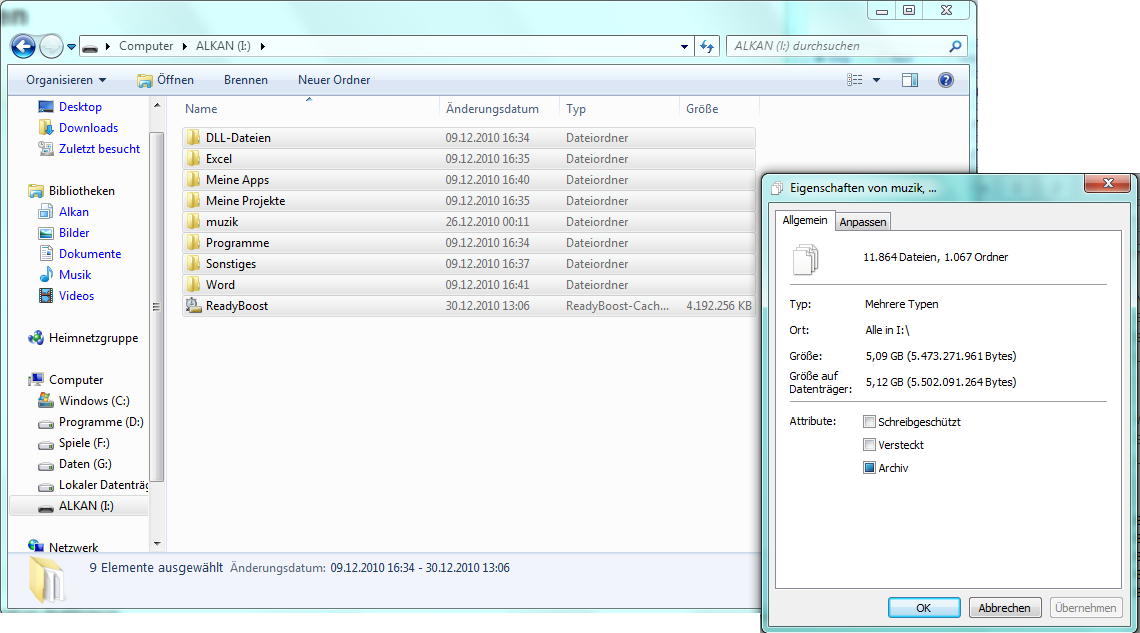
Task: Enable the Schreibgeschützt checkbox
Action: coord(870,422)
